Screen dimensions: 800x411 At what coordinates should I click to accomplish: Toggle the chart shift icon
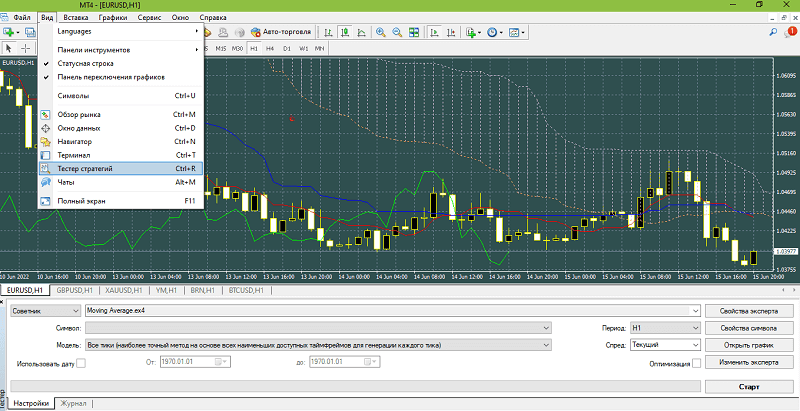tap(451, 32)
